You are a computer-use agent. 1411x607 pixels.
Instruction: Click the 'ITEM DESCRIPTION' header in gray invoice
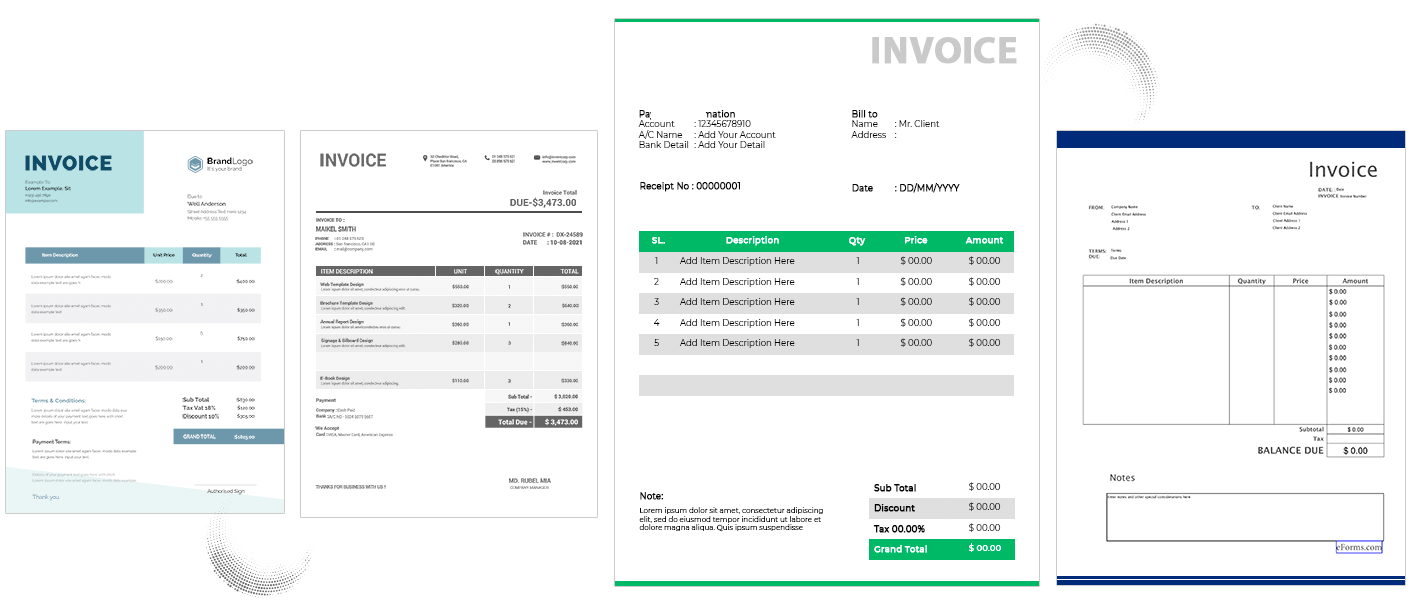(x=346, y=271)
